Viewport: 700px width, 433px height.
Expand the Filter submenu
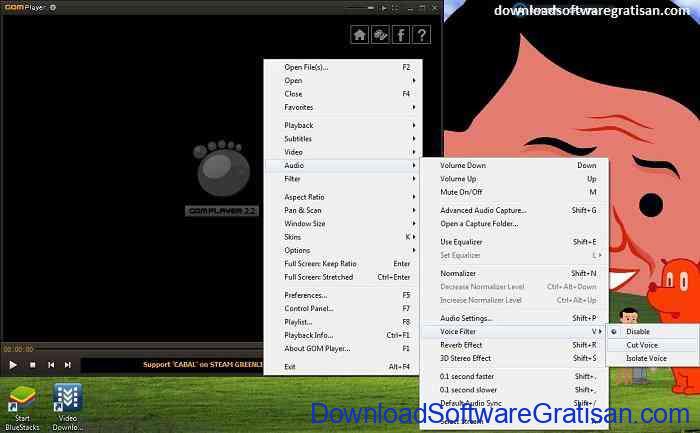tap(342, 179)
